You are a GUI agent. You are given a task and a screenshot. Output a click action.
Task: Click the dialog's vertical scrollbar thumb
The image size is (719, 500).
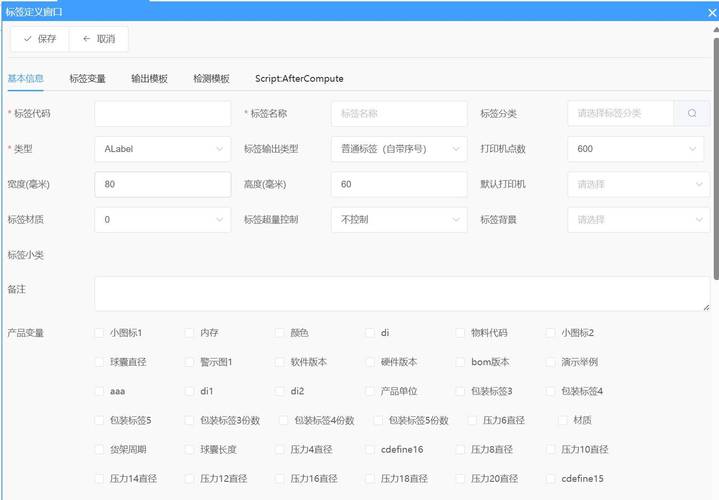716,158
